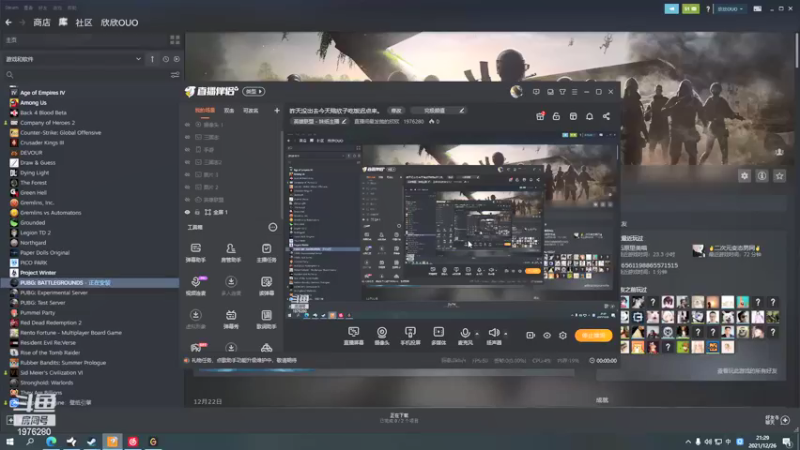Add a 多媒体 media source
The image size is (800, 450).
(x=439, y=336)
